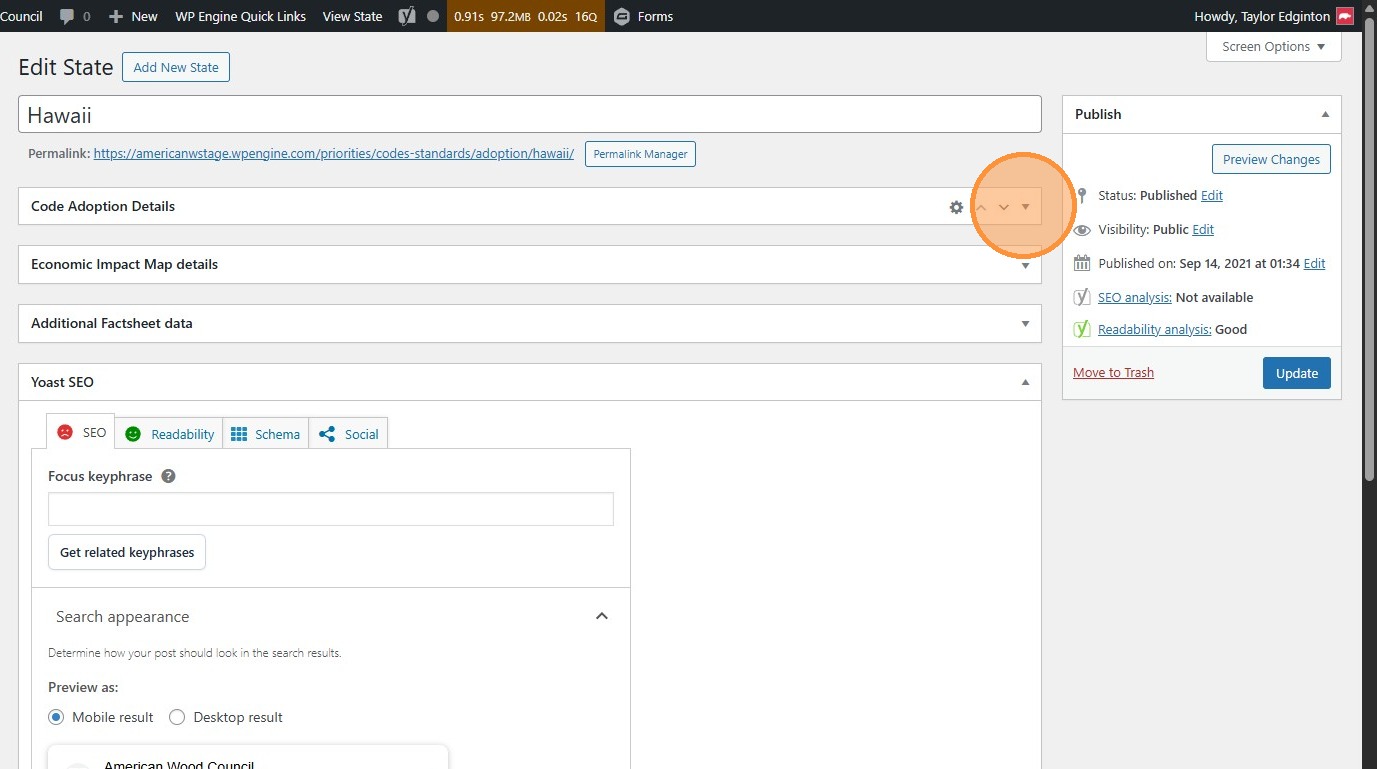Click the Move to Trash link

point(1113,373)
